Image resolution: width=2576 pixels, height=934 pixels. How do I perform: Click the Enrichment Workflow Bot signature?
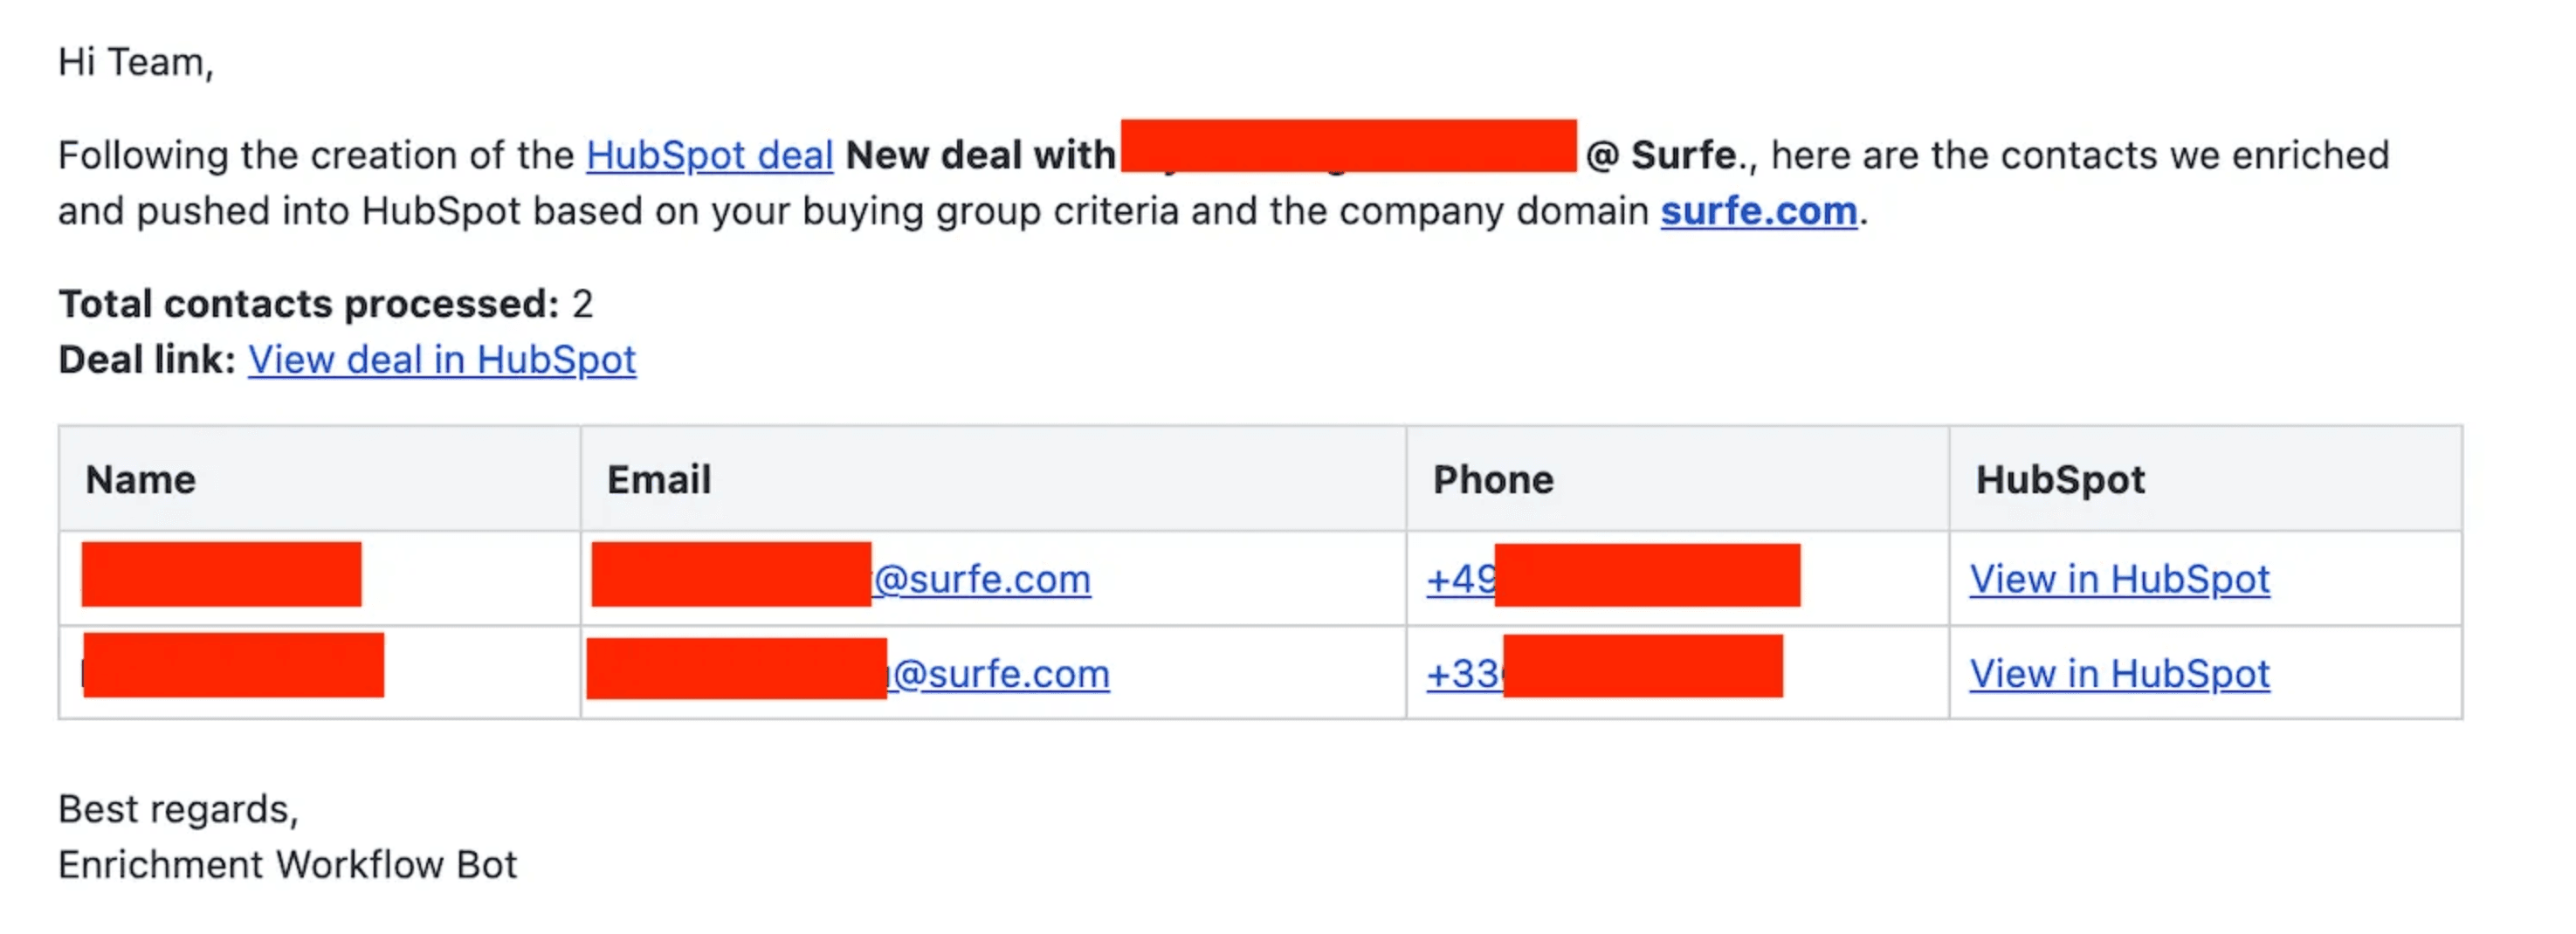pos(287,864)
